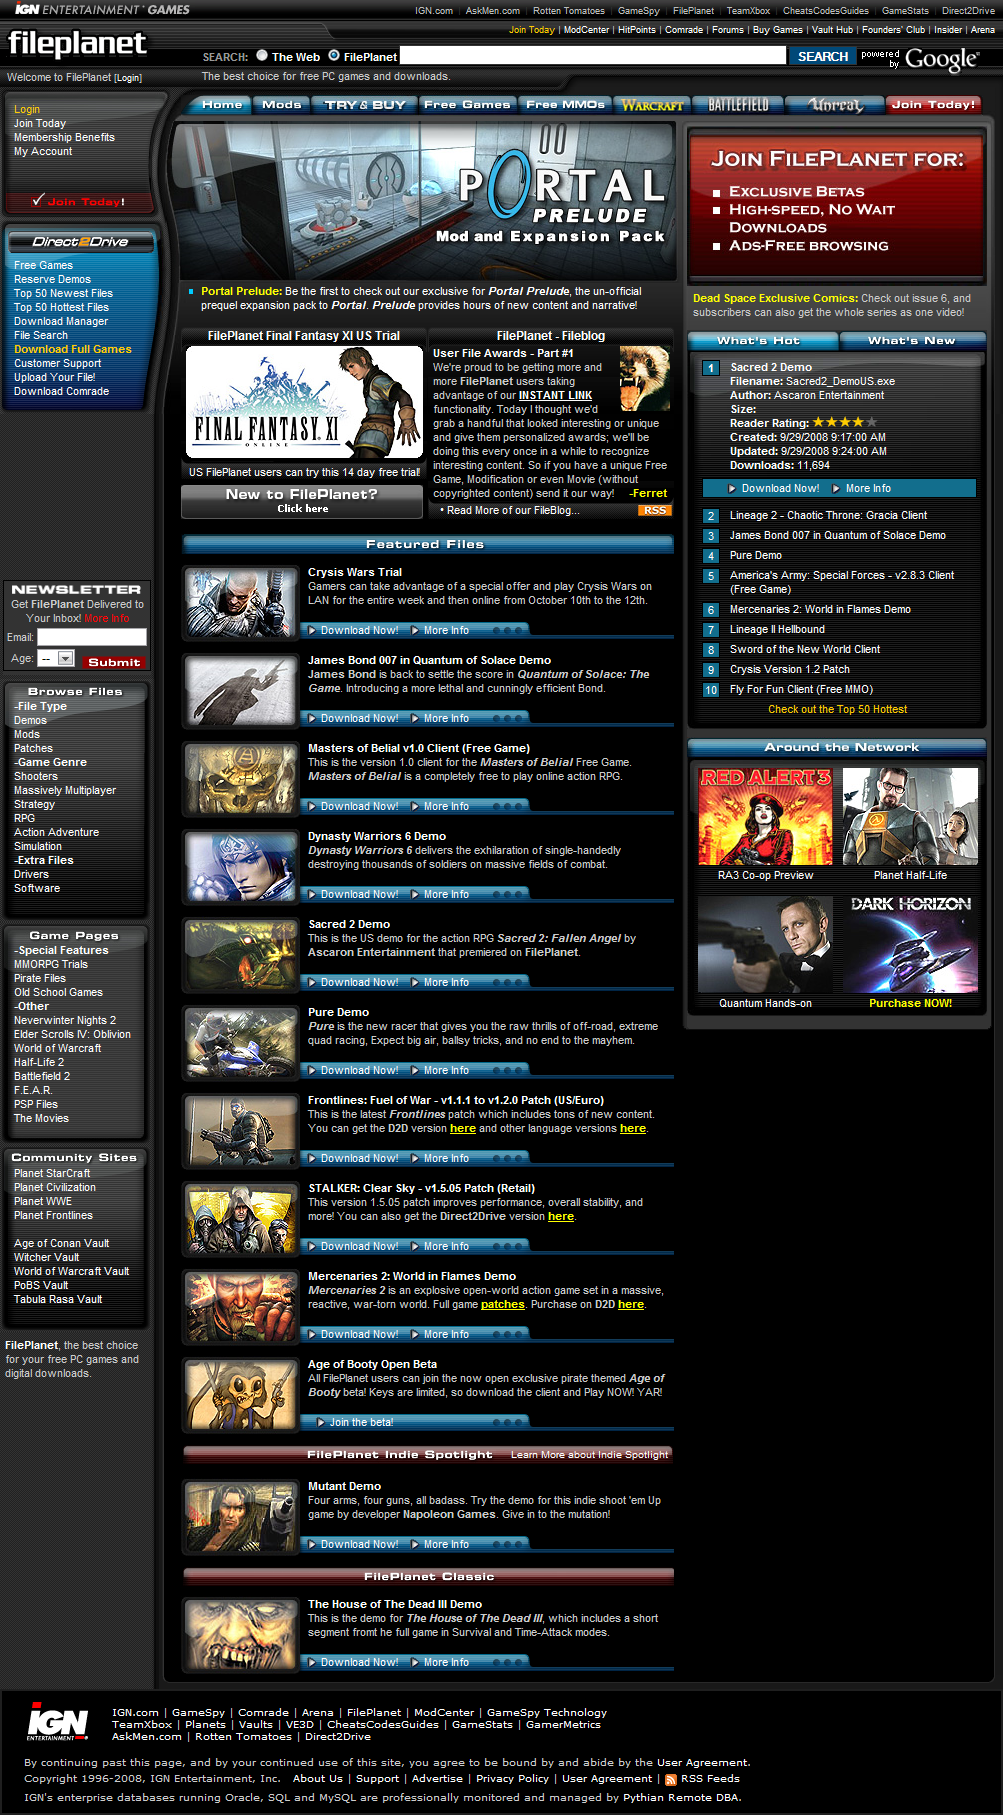Click the IGN logo in footer
This screenshot has height=1815, width=1003.
click(x=57, y=1722)
